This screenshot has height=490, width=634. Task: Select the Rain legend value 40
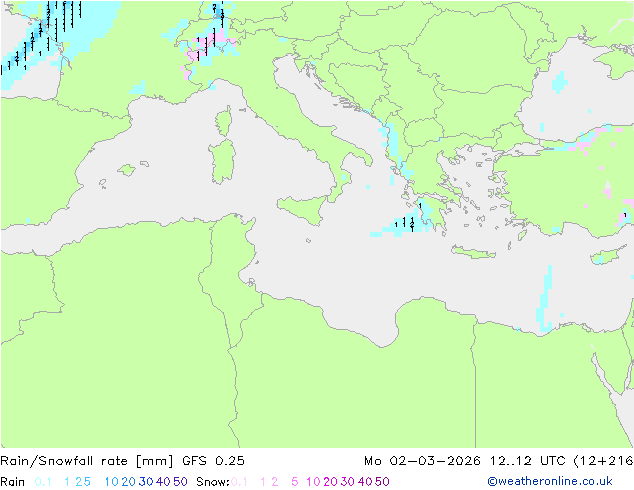coord(163,482)
